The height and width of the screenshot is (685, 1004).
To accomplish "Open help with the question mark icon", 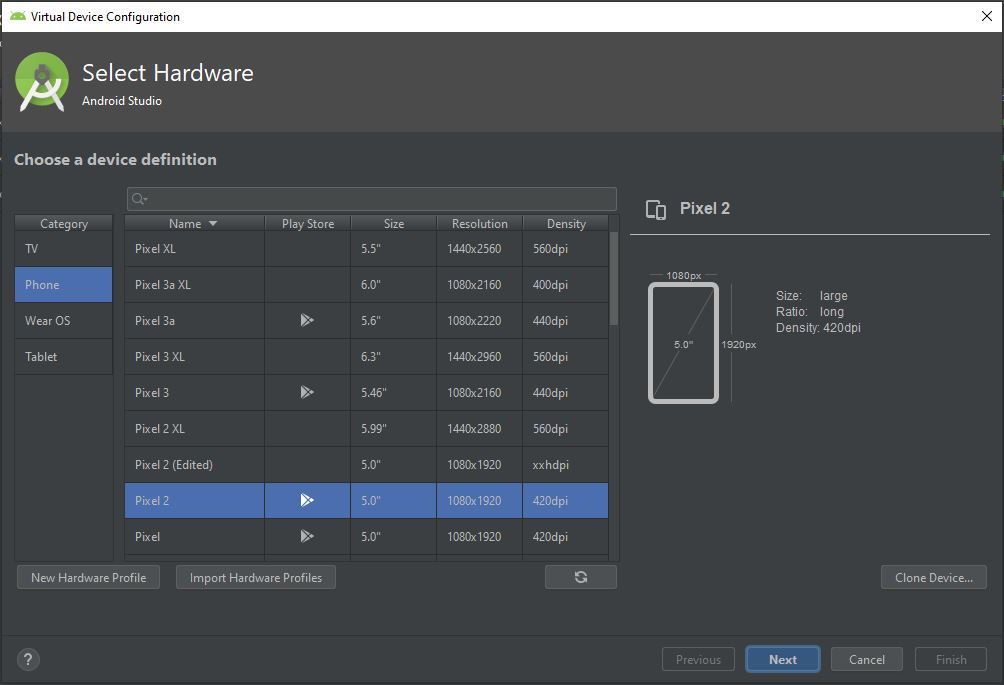I will click(x=28, y=659).
